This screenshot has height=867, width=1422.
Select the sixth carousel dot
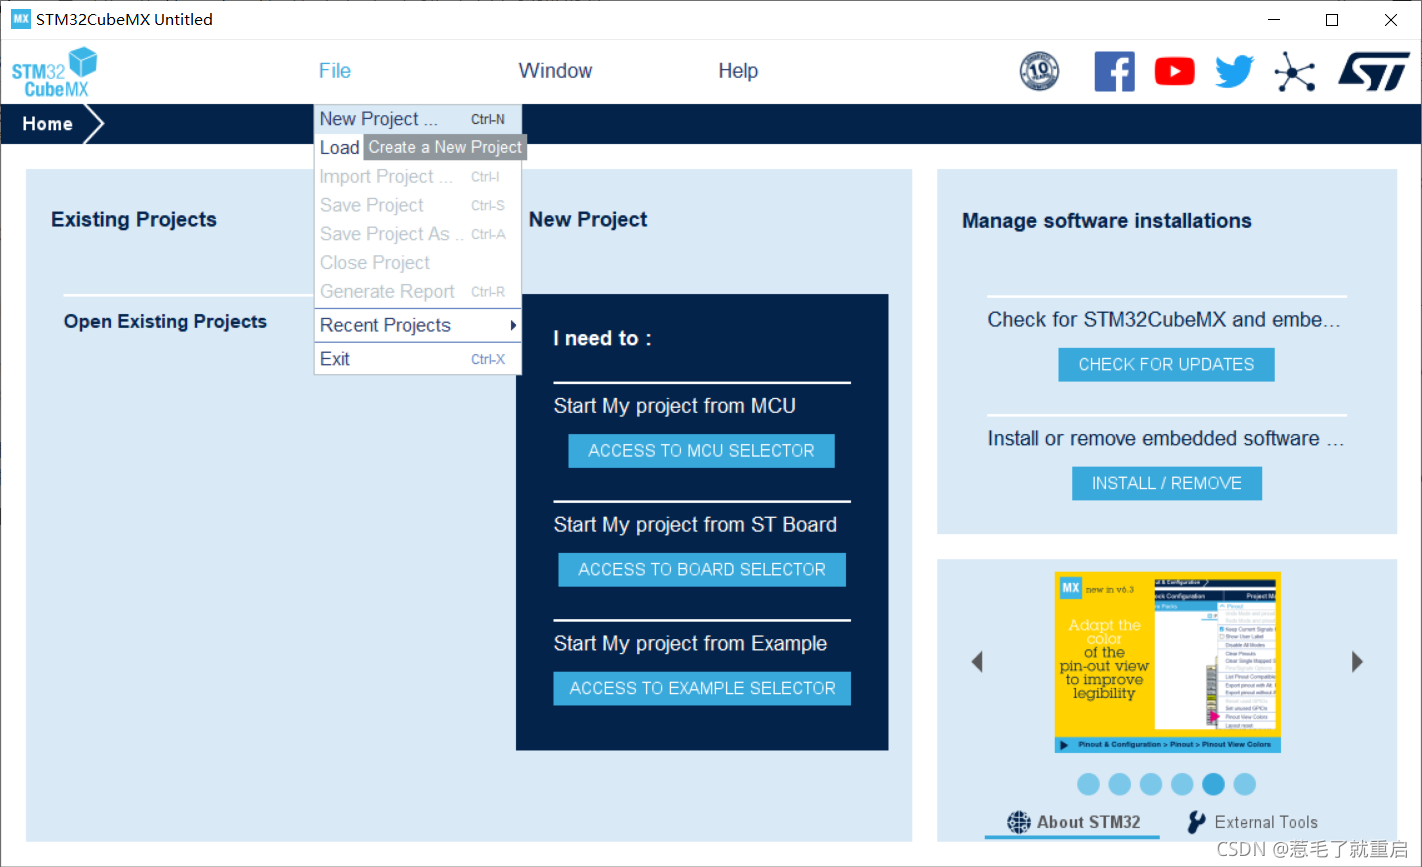[x=1244, y=784]
